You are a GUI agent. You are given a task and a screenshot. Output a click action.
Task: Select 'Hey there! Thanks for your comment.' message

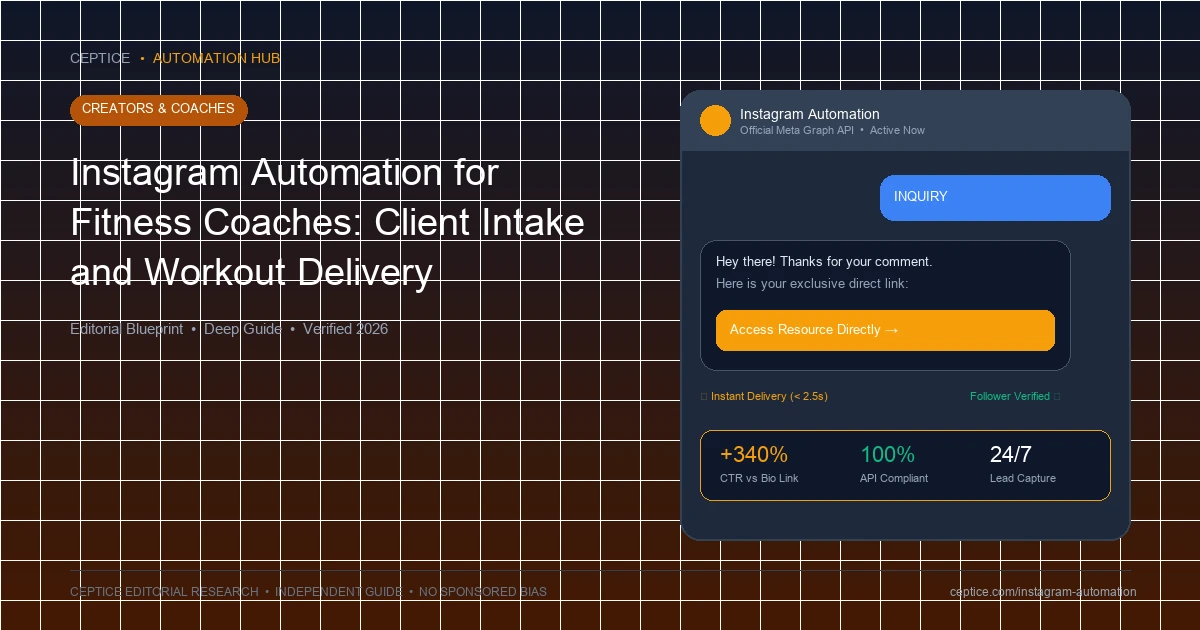[824, 262]
